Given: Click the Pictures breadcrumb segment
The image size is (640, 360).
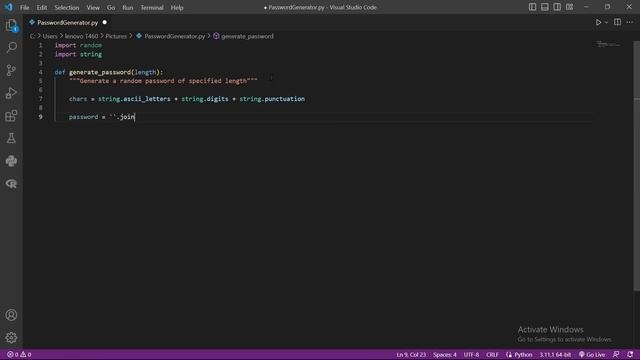Looking at the screenshot, I should [116, 36].
